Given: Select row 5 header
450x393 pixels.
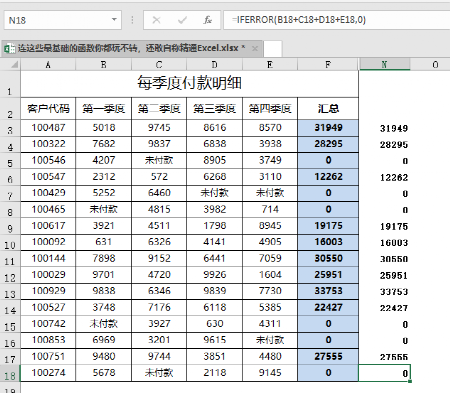Looking at the screenshot, I should (x=10, y=161).
